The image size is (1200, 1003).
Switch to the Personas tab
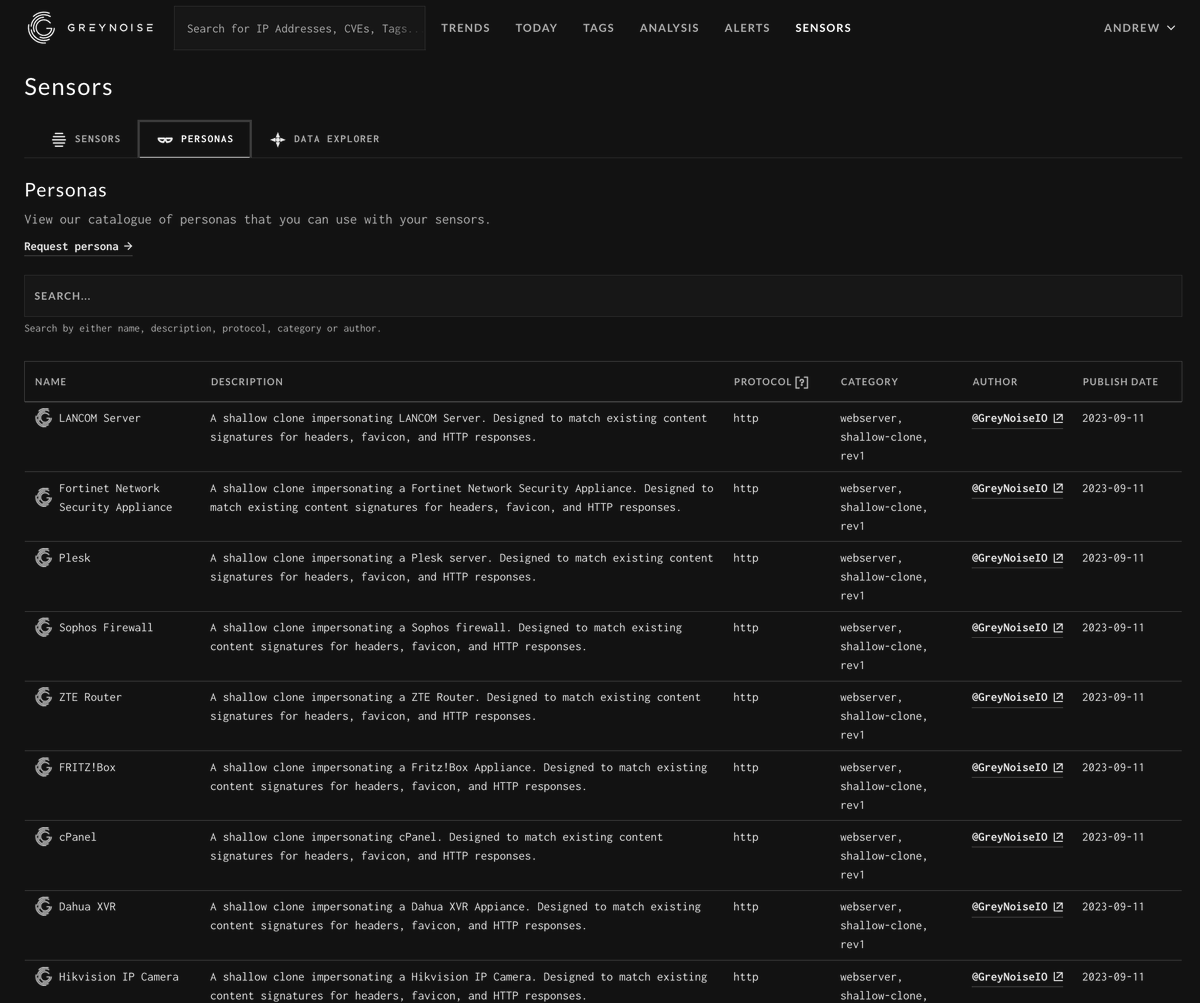point(195,139)
